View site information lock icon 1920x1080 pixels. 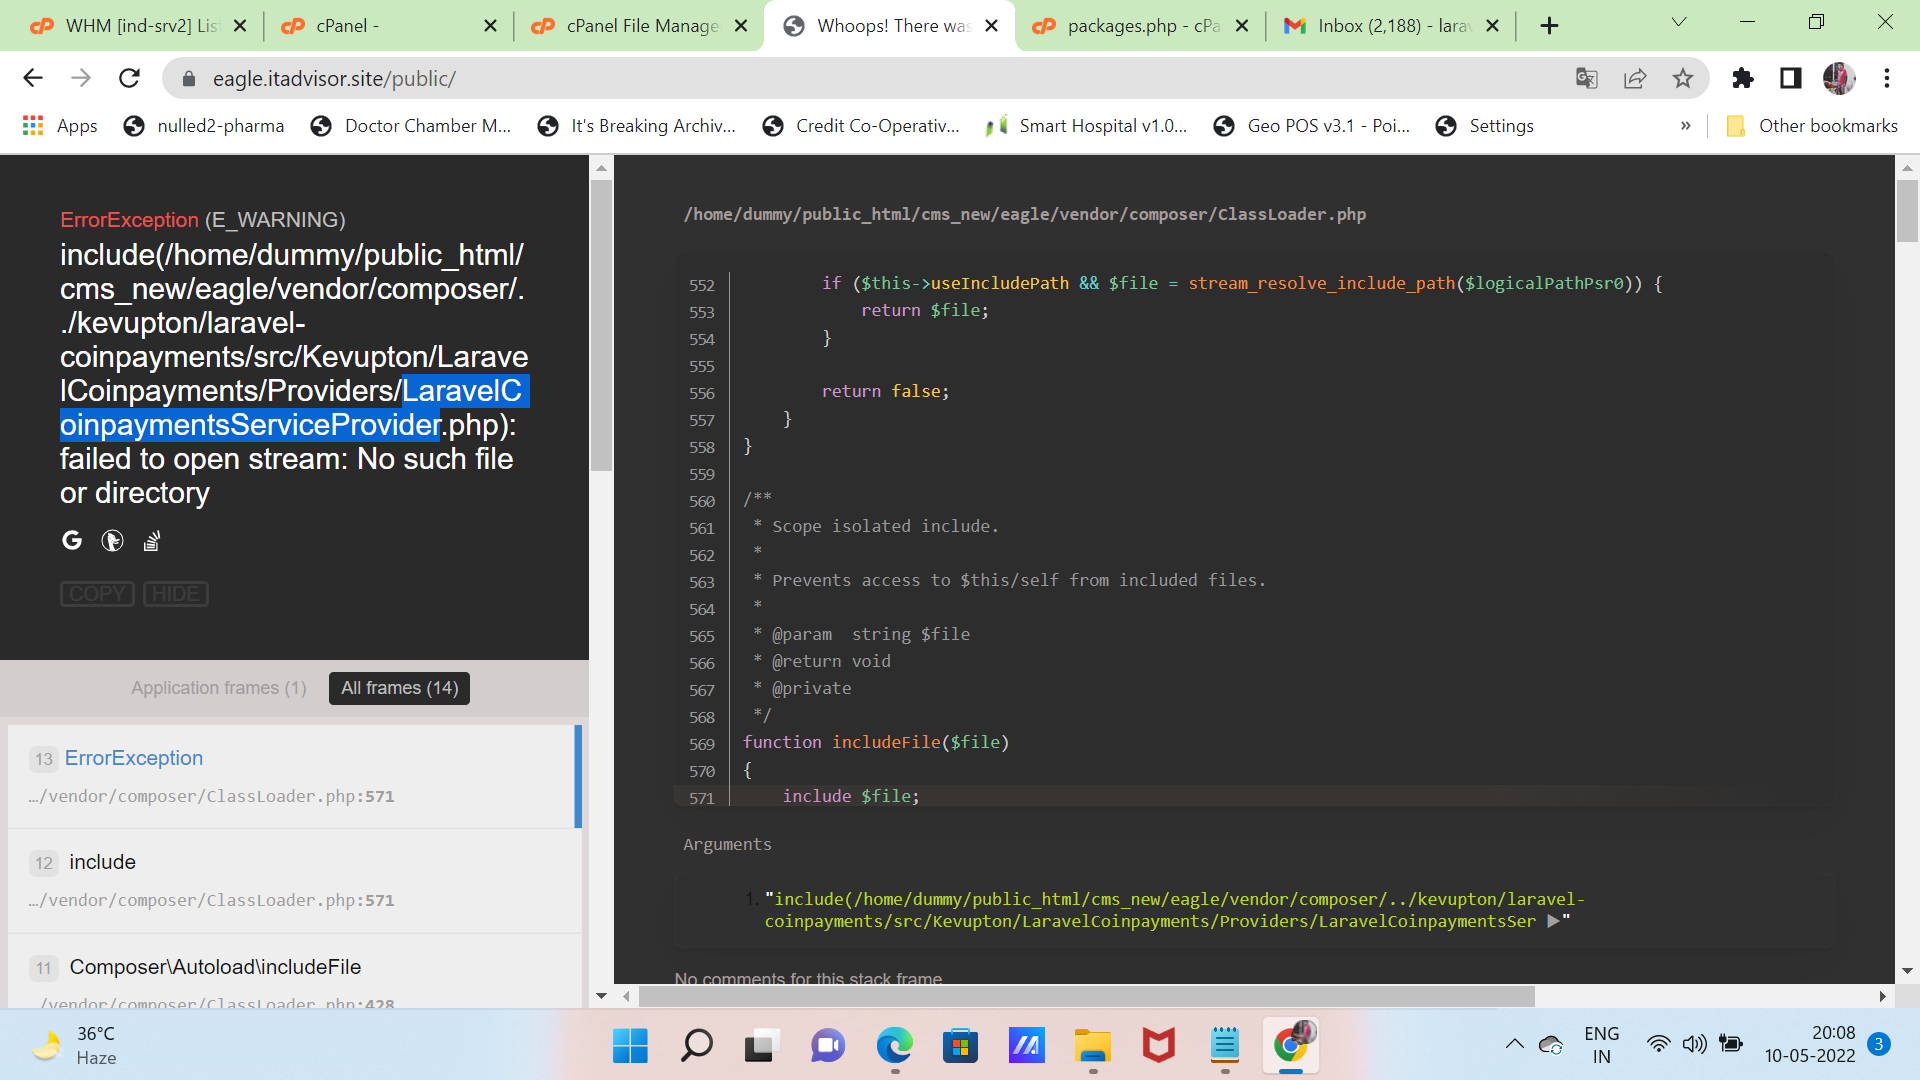(x=188, y=78)
